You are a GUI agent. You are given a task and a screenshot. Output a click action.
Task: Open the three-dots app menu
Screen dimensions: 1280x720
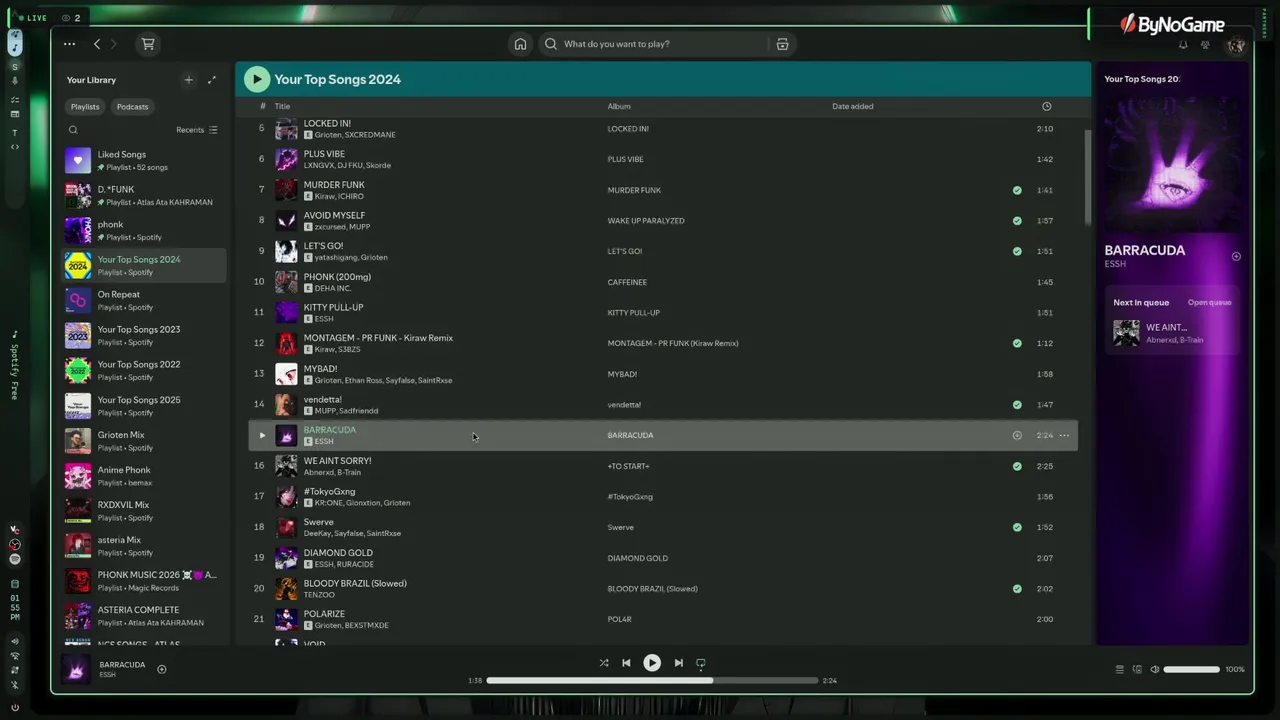pos(69,44)
